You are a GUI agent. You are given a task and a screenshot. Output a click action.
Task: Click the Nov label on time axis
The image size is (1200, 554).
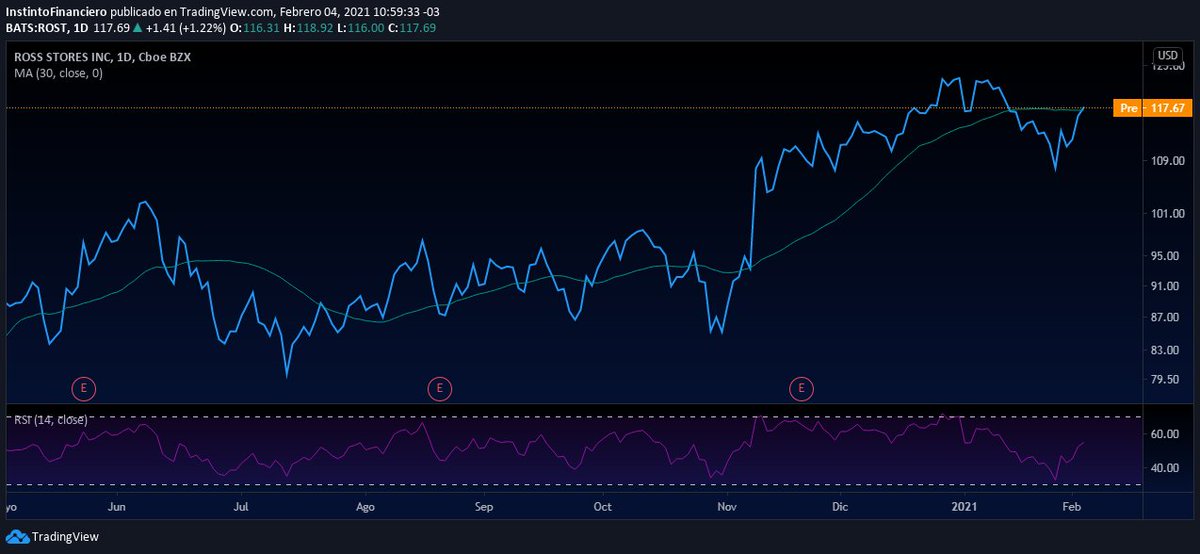[x=727, y=507]
